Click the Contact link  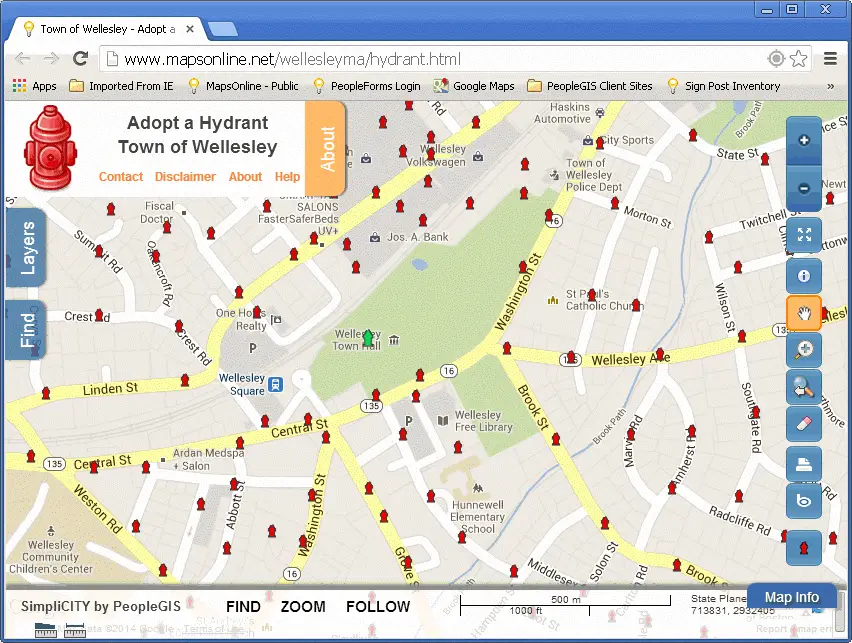click(x=121, y=177)
